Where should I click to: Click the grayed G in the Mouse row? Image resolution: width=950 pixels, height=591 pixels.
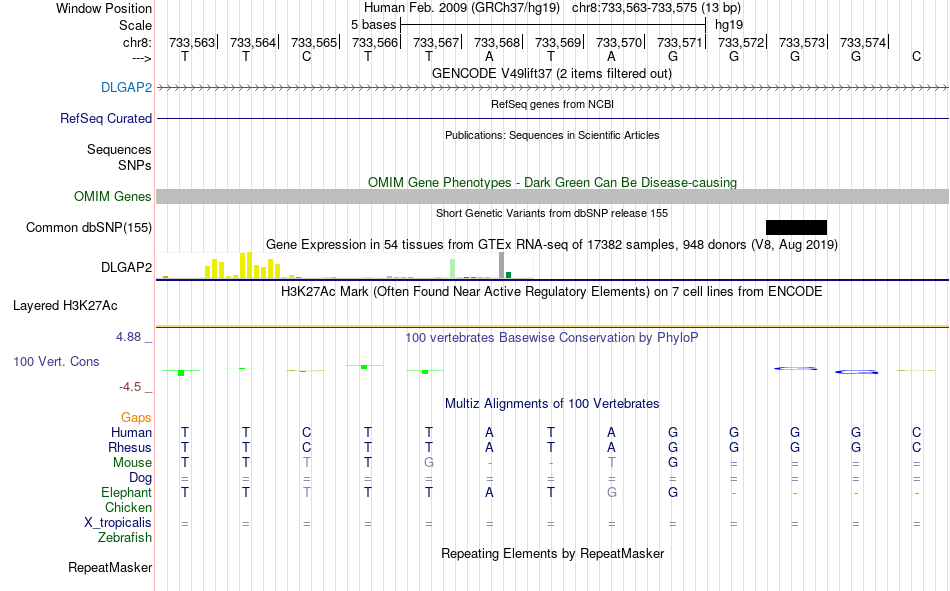[x=428, y=462]
